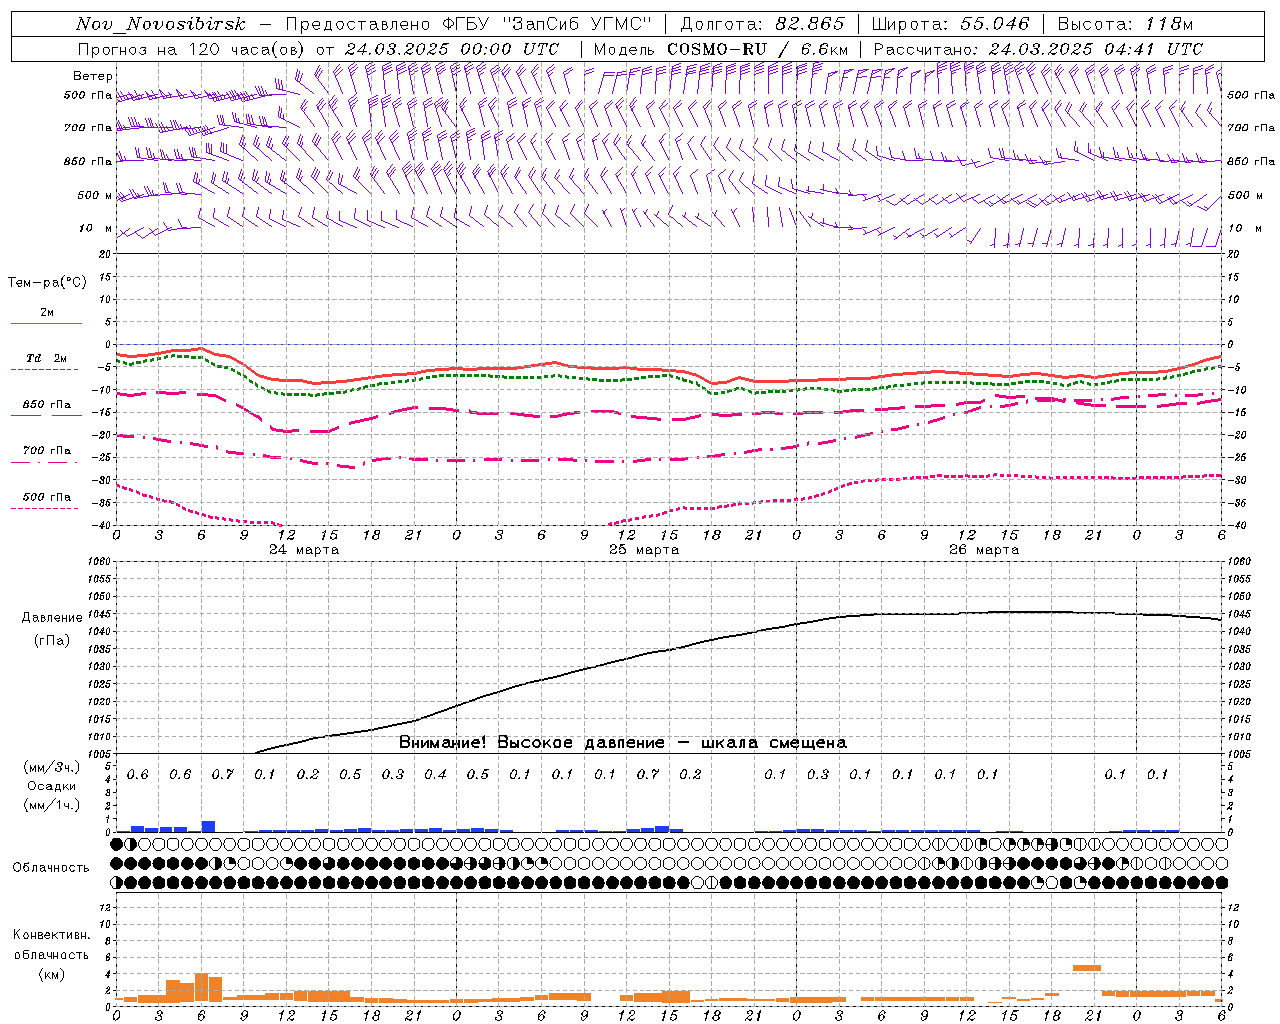Click the 'Тем-ра(°C)' temperature label
The image size is (1280, 1024).
point(47,282)
